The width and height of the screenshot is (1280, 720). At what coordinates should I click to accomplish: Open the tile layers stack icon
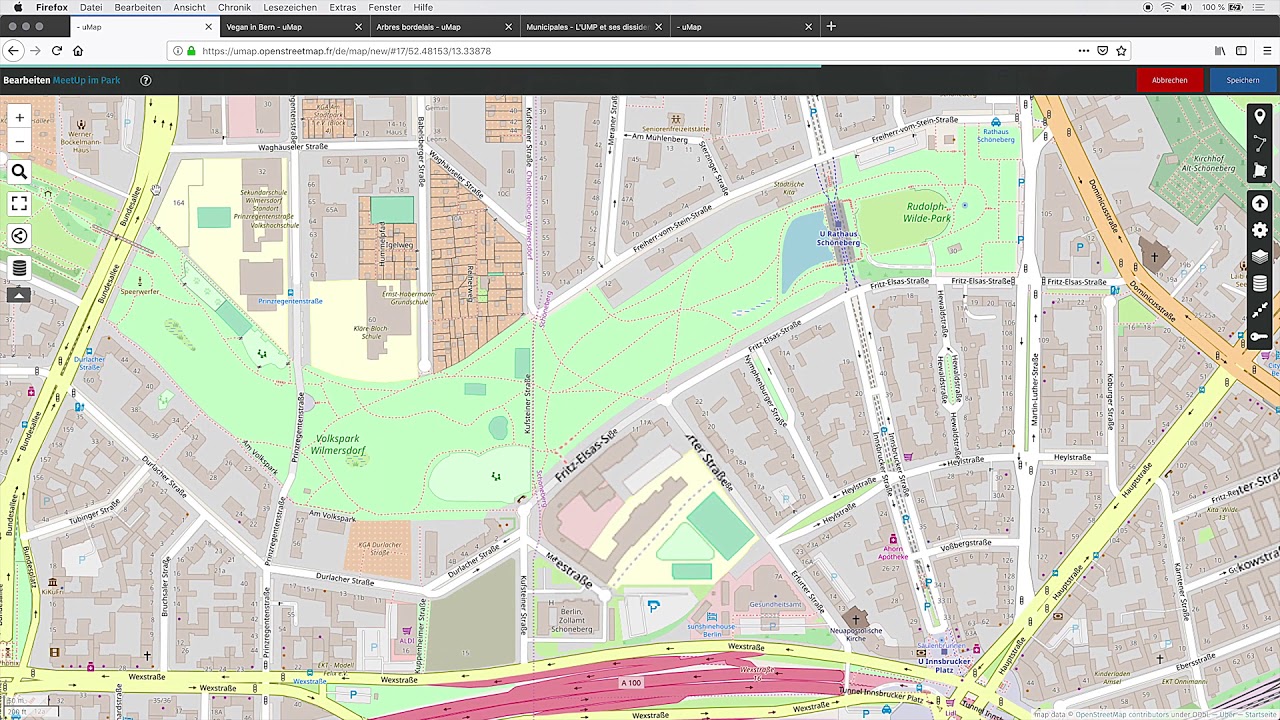point(1260,257)
